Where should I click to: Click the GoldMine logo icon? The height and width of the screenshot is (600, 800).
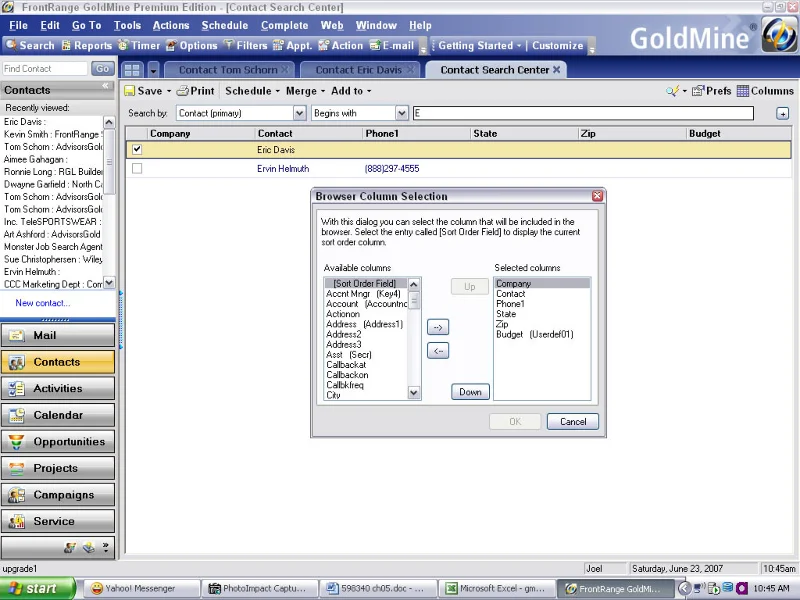779,35
